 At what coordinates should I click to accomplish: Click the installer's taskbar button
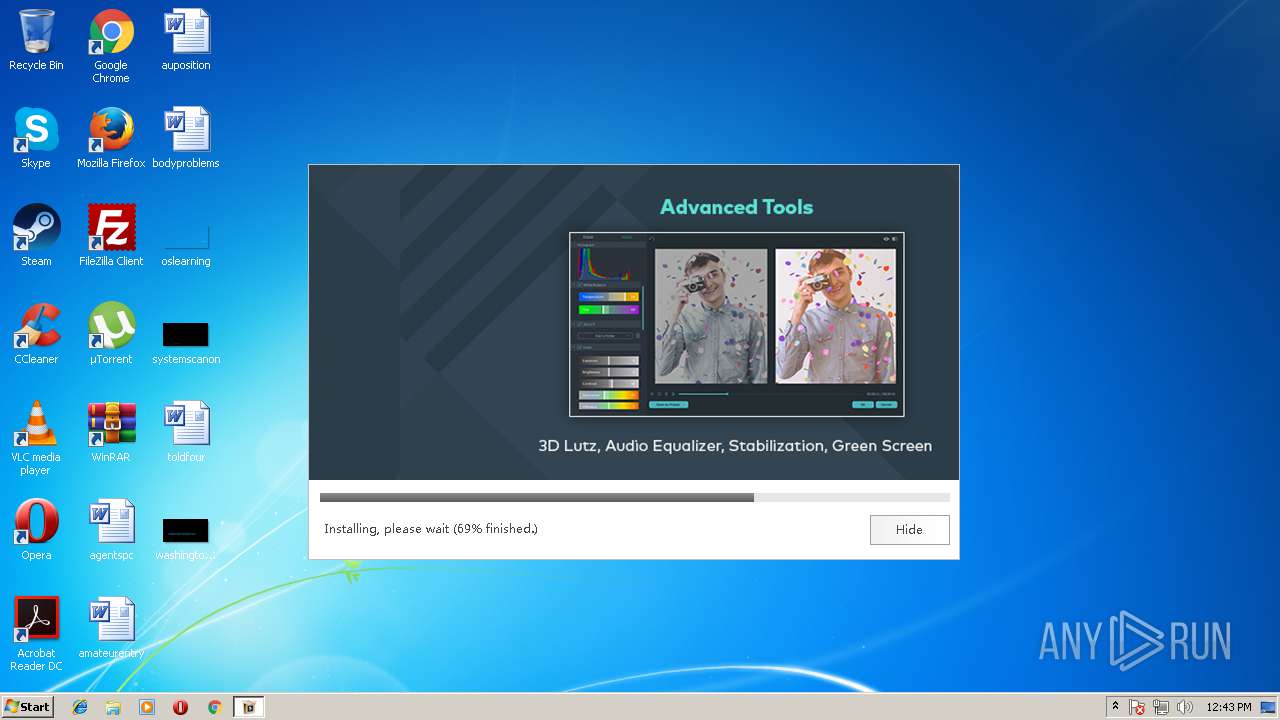point(249,707)
